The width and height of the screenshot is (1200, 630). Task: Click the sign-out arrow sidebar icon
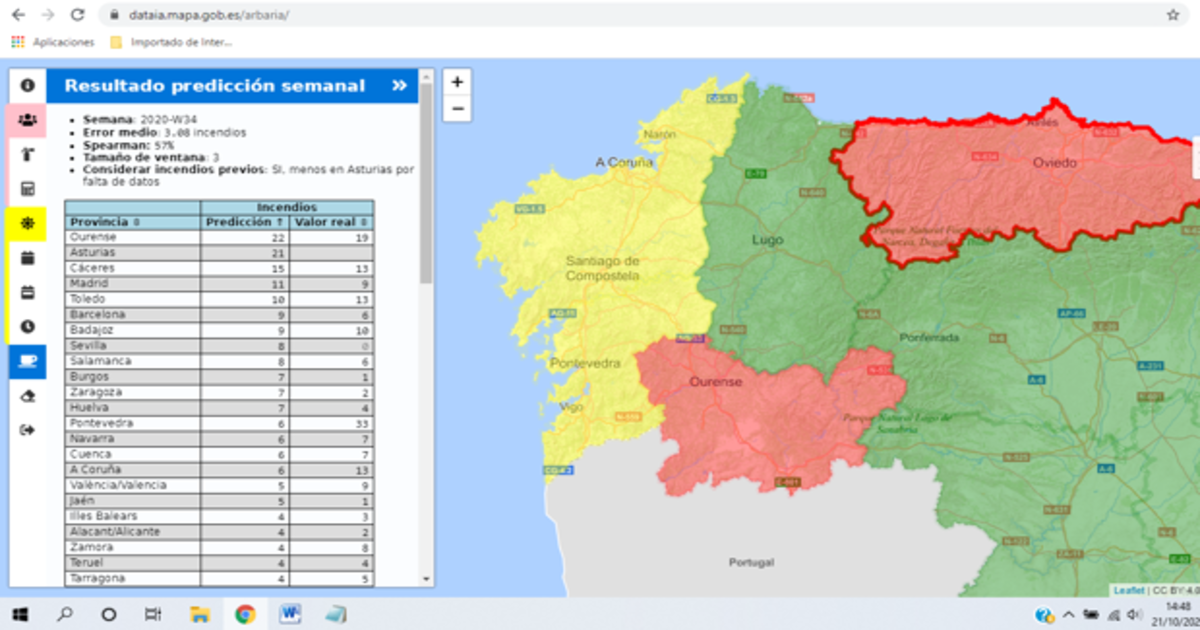(x=27, y=430)
